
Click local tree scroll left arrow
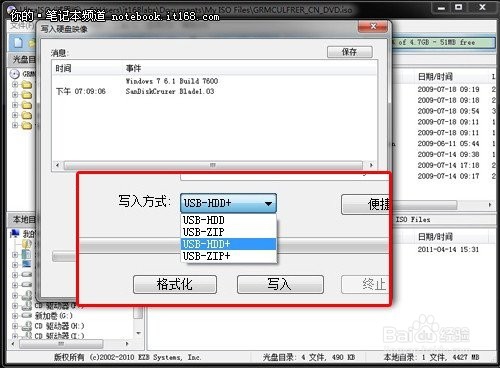(13, 343)
